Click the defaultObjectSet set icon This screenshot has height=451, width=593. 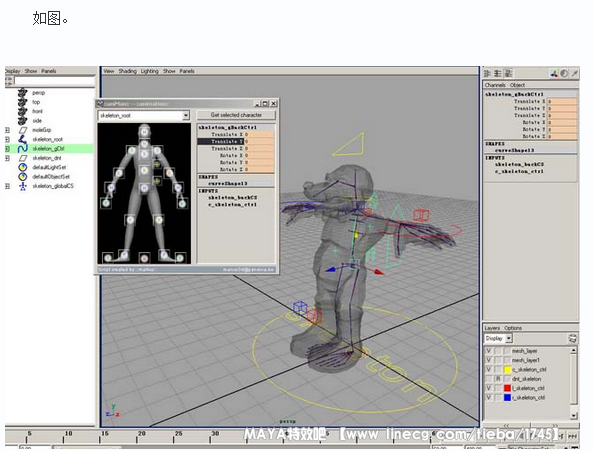coord(23,177)
